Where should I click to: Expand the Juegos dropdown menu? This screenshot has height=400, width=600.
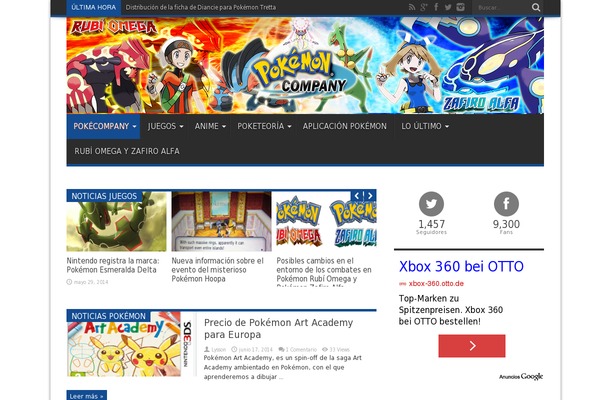click(165, 126)
